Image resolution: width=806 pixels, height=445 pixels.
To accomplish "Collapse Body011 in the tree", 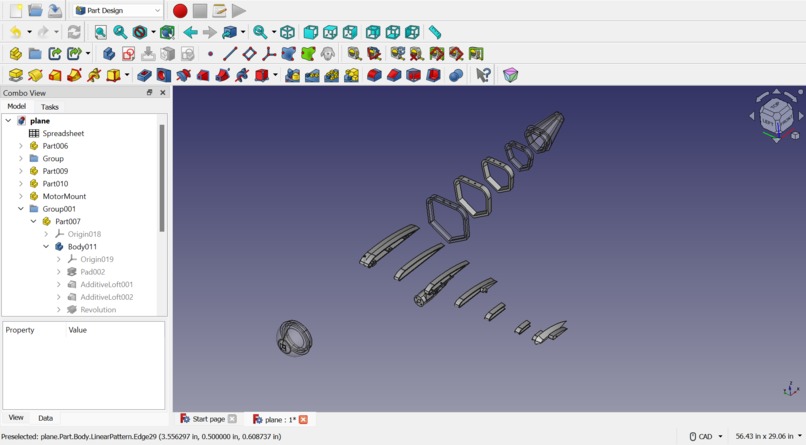I will [x=46, y=247].
